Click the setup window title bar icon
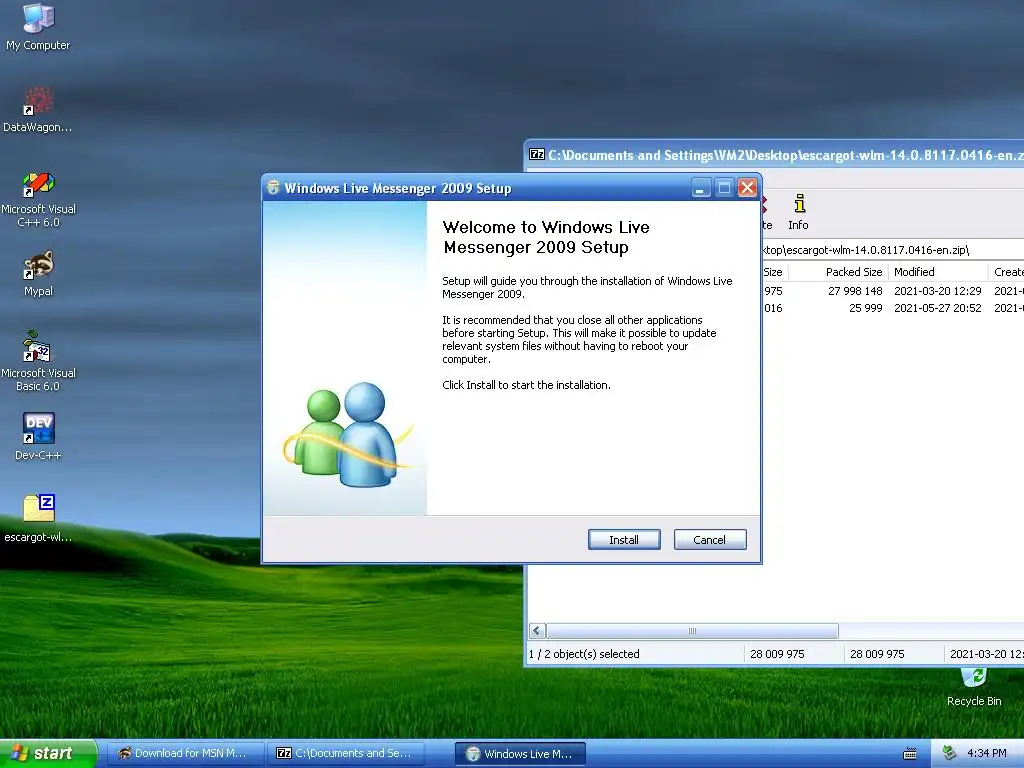 (x=274, y=187)
